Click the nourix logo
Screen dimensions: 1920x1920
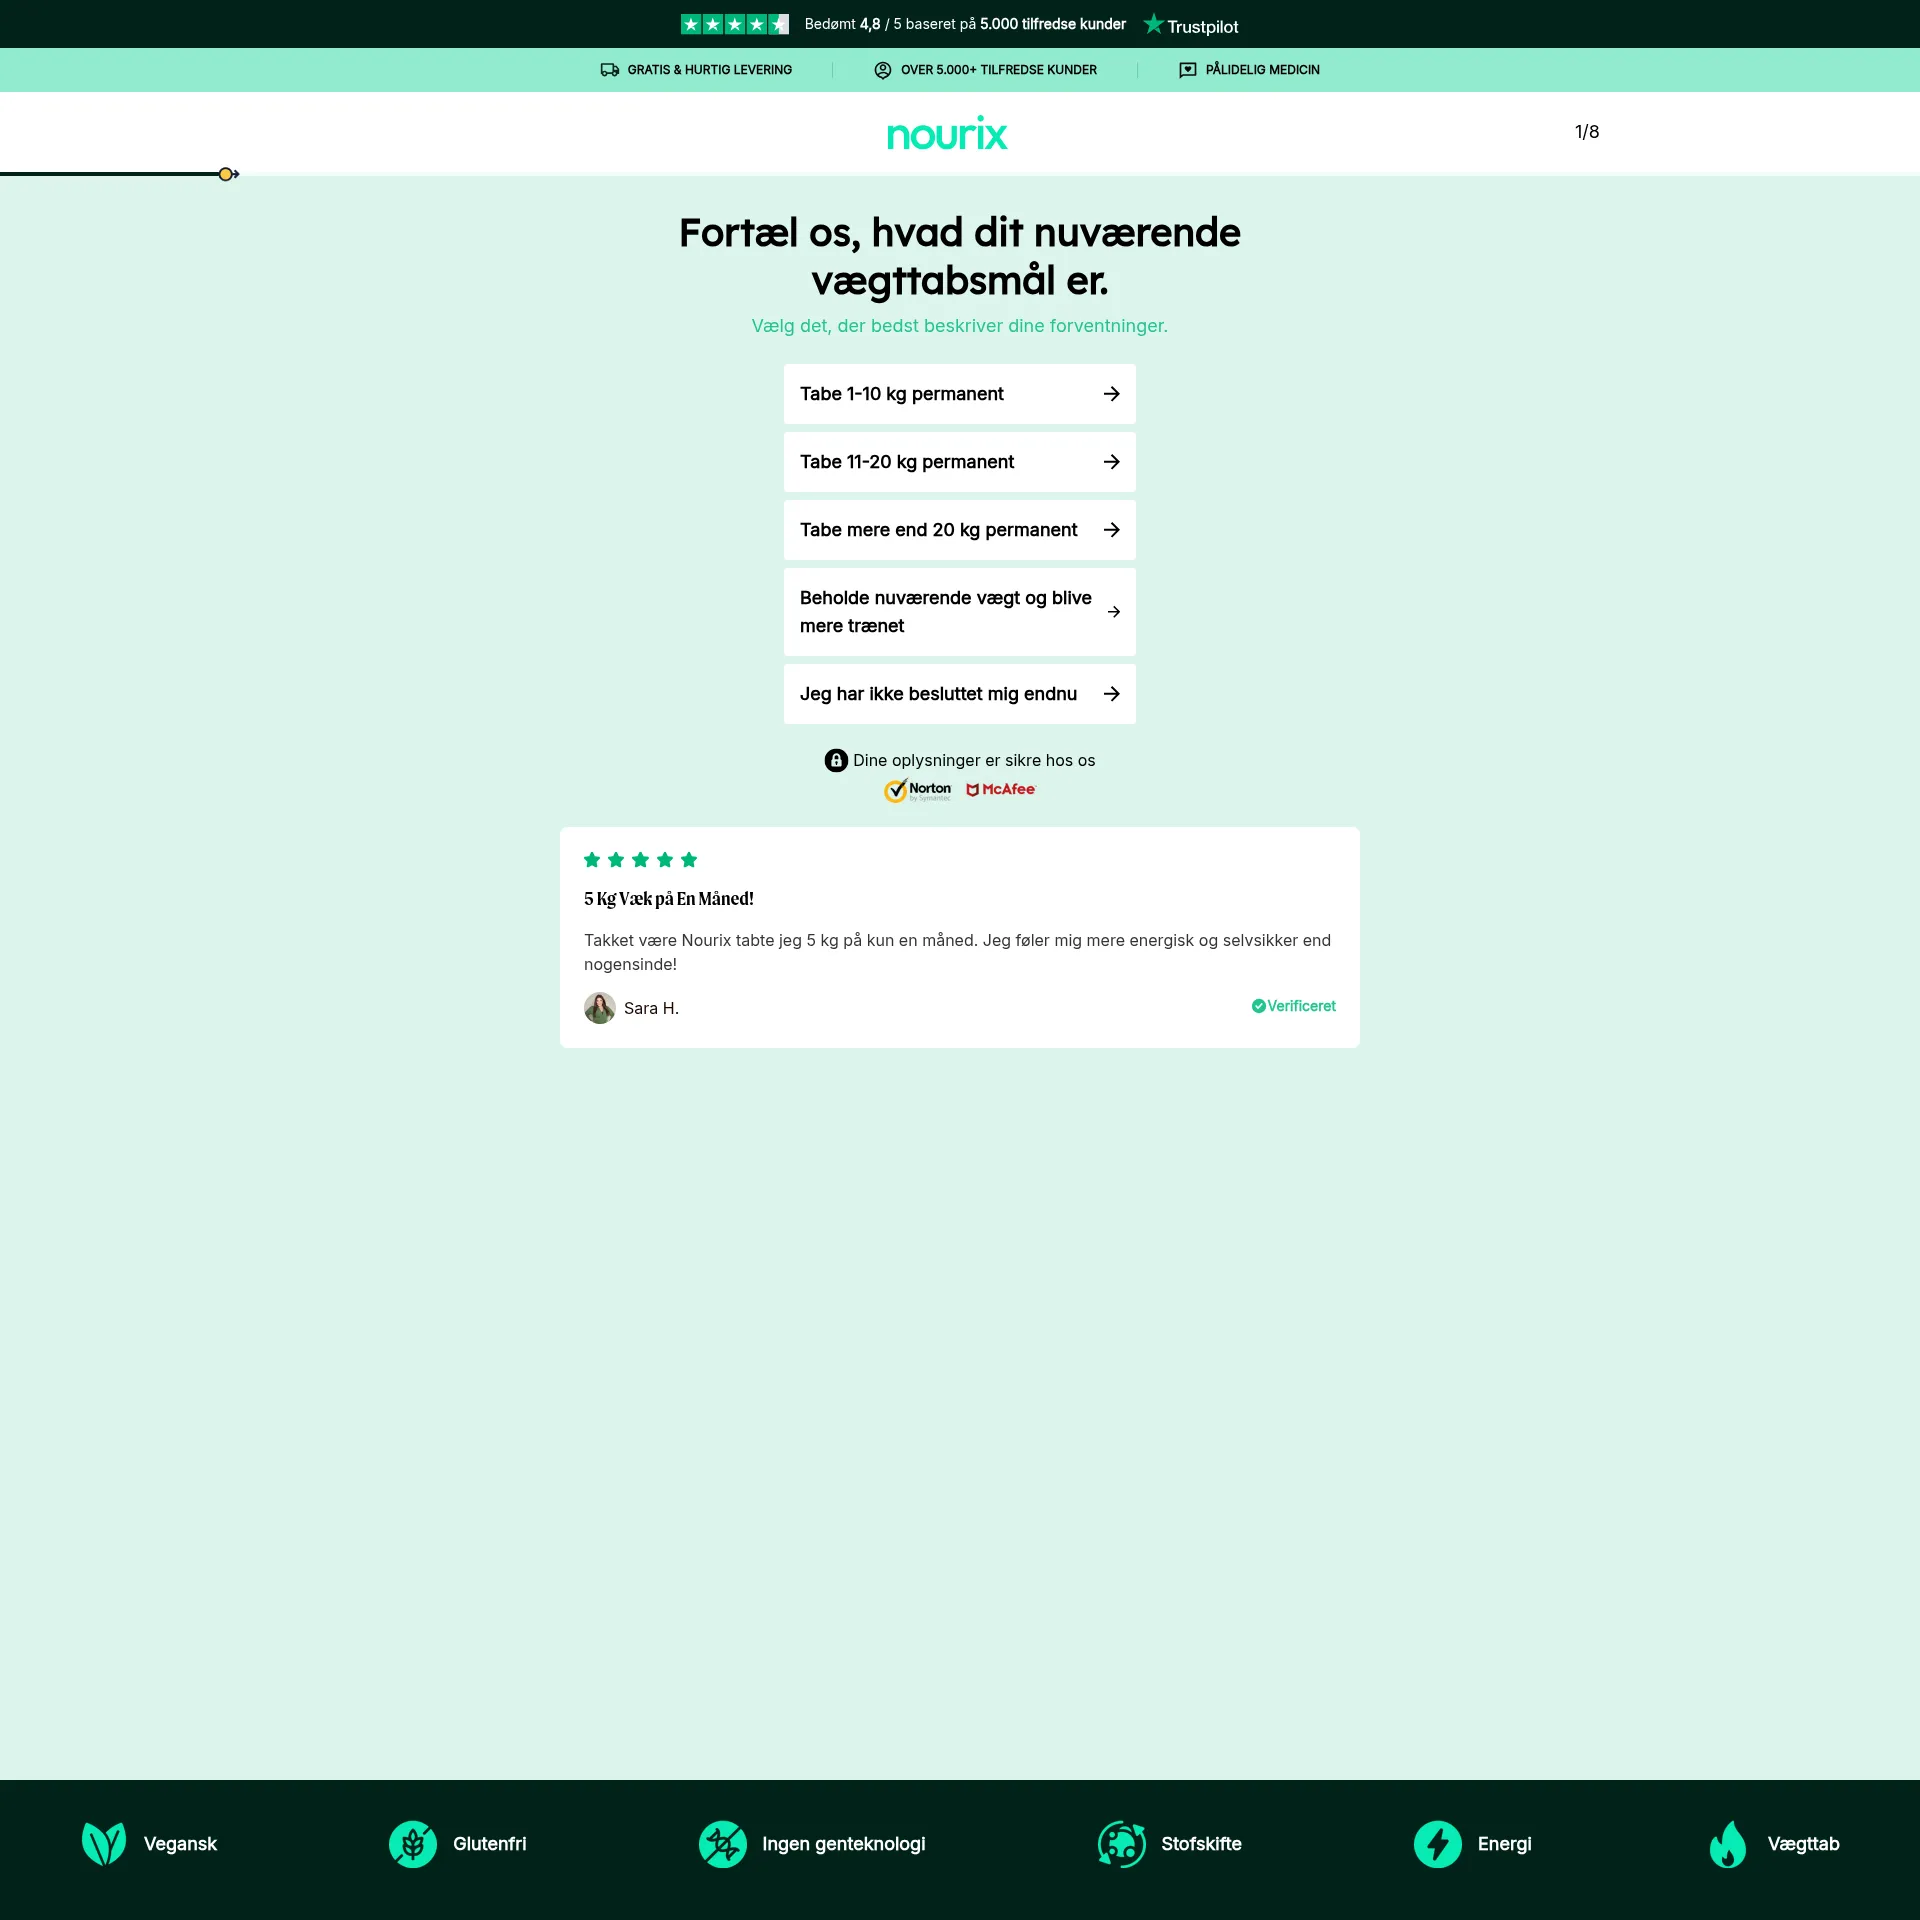[x=947, y=134]
